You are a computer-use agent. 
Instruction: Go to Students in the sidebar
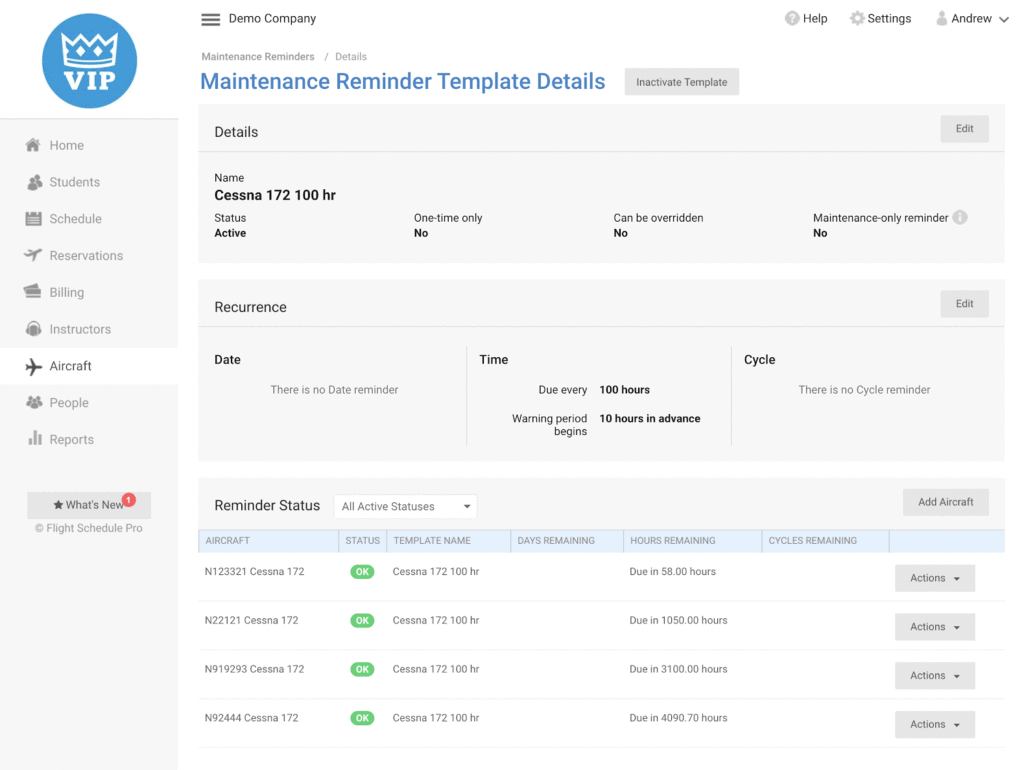click(x=74, y=182)
